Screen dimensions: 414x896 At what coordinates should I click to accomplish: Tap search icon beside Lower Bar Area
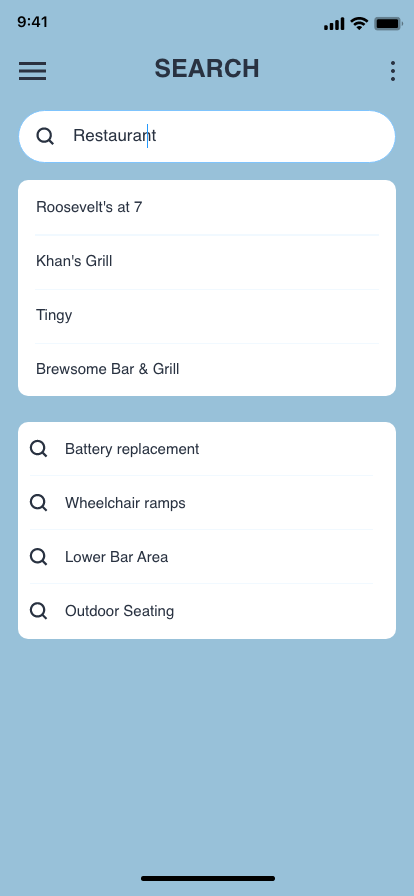(38, 557)
